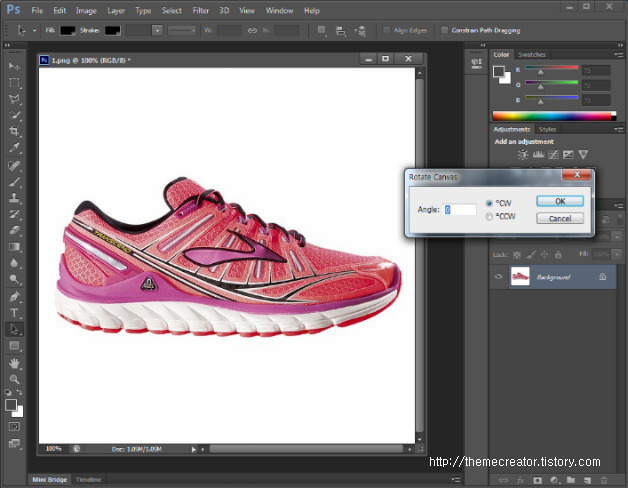Create a new layer
This screenshot has height=488, width=628.
588,480
